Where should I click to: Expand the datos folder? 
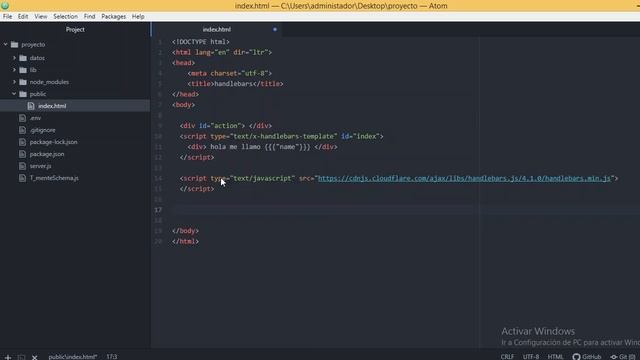14,58
